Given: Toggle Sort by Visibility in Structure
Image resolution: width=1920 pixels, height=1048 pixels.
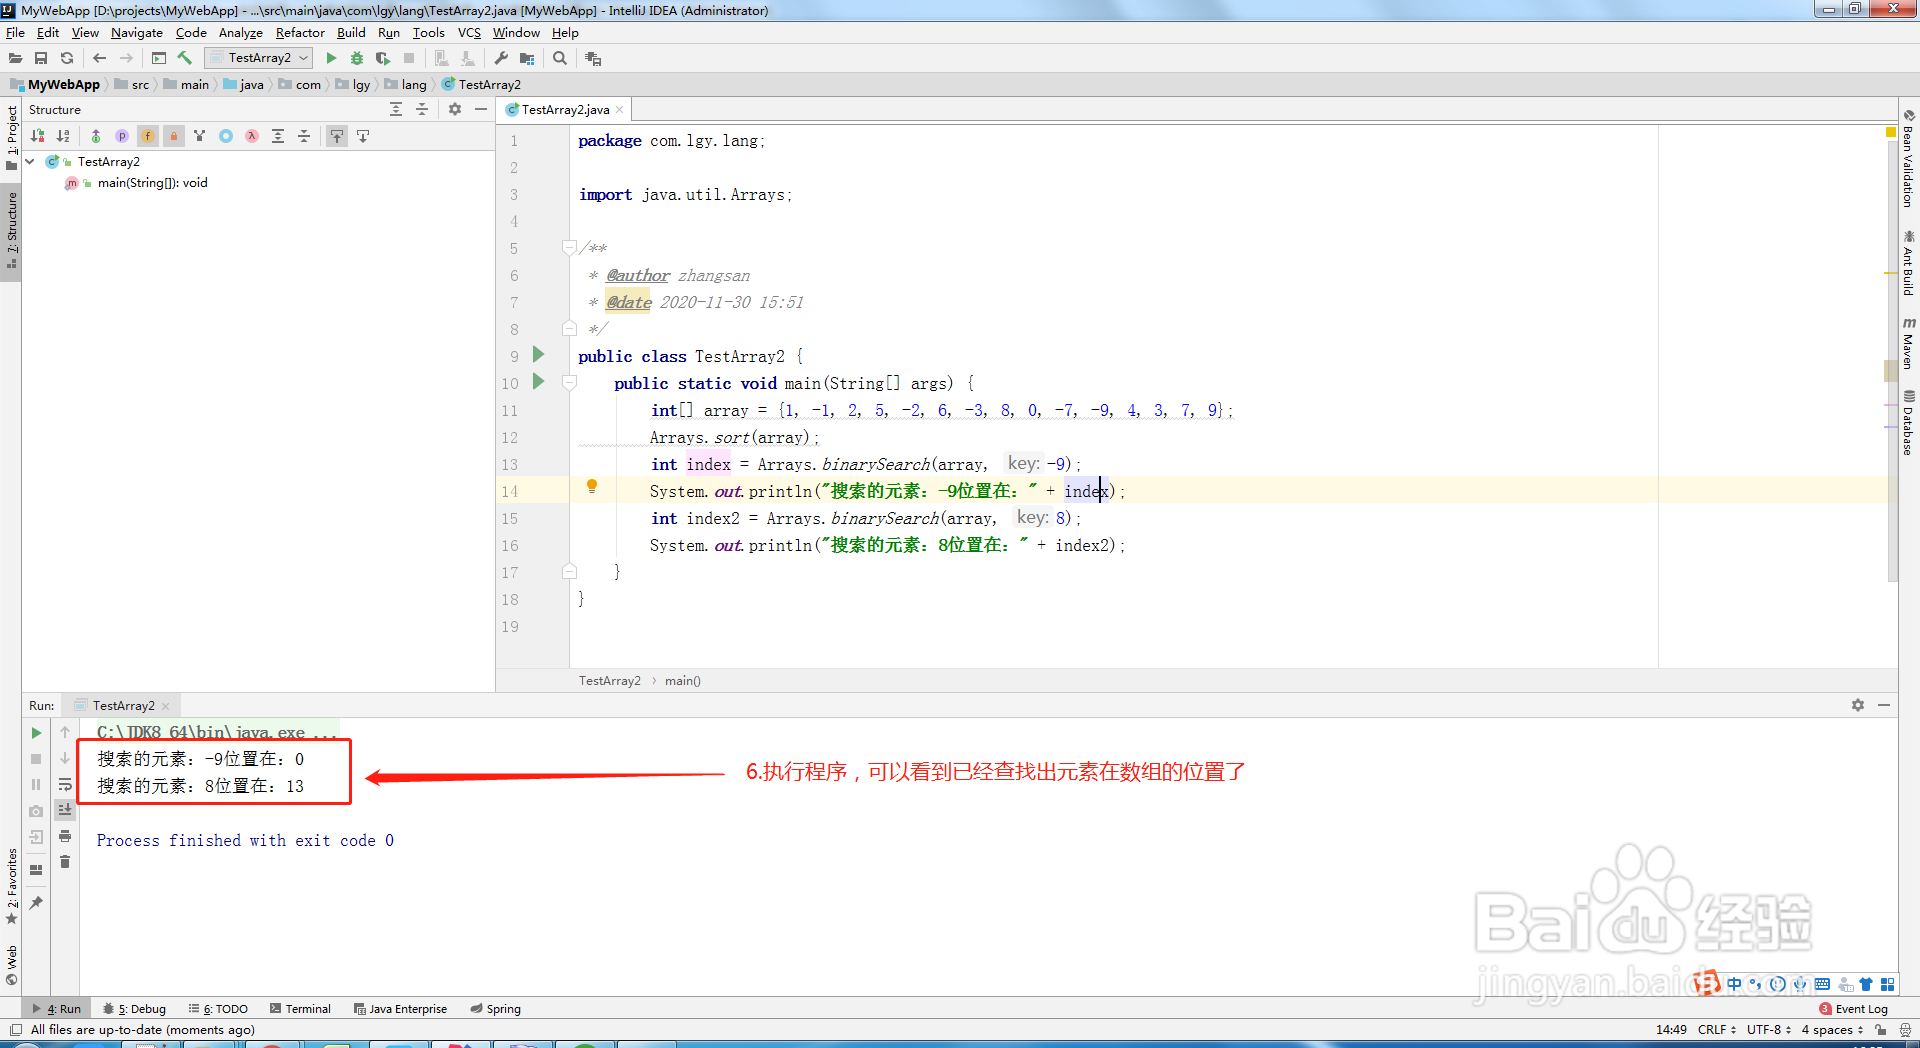Looking at the screenshot, I should 37,136.
